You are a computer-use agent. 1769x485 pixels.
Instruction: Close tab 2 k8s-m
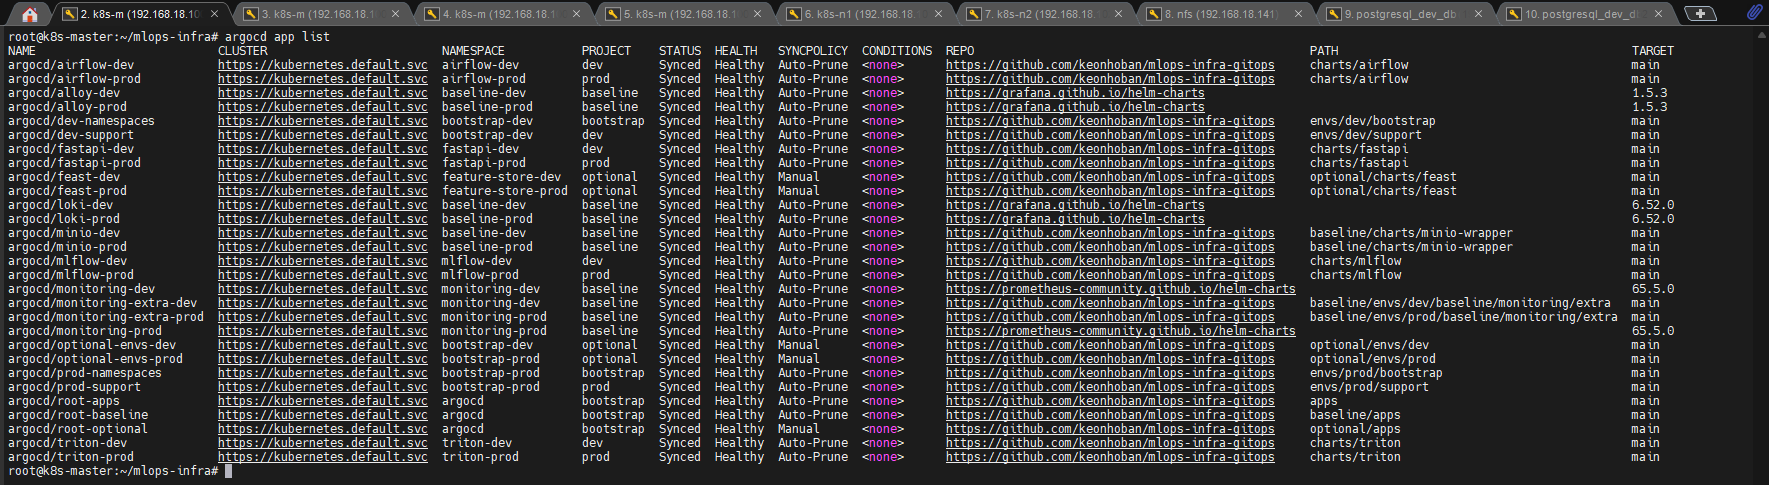tap(215, 14)
